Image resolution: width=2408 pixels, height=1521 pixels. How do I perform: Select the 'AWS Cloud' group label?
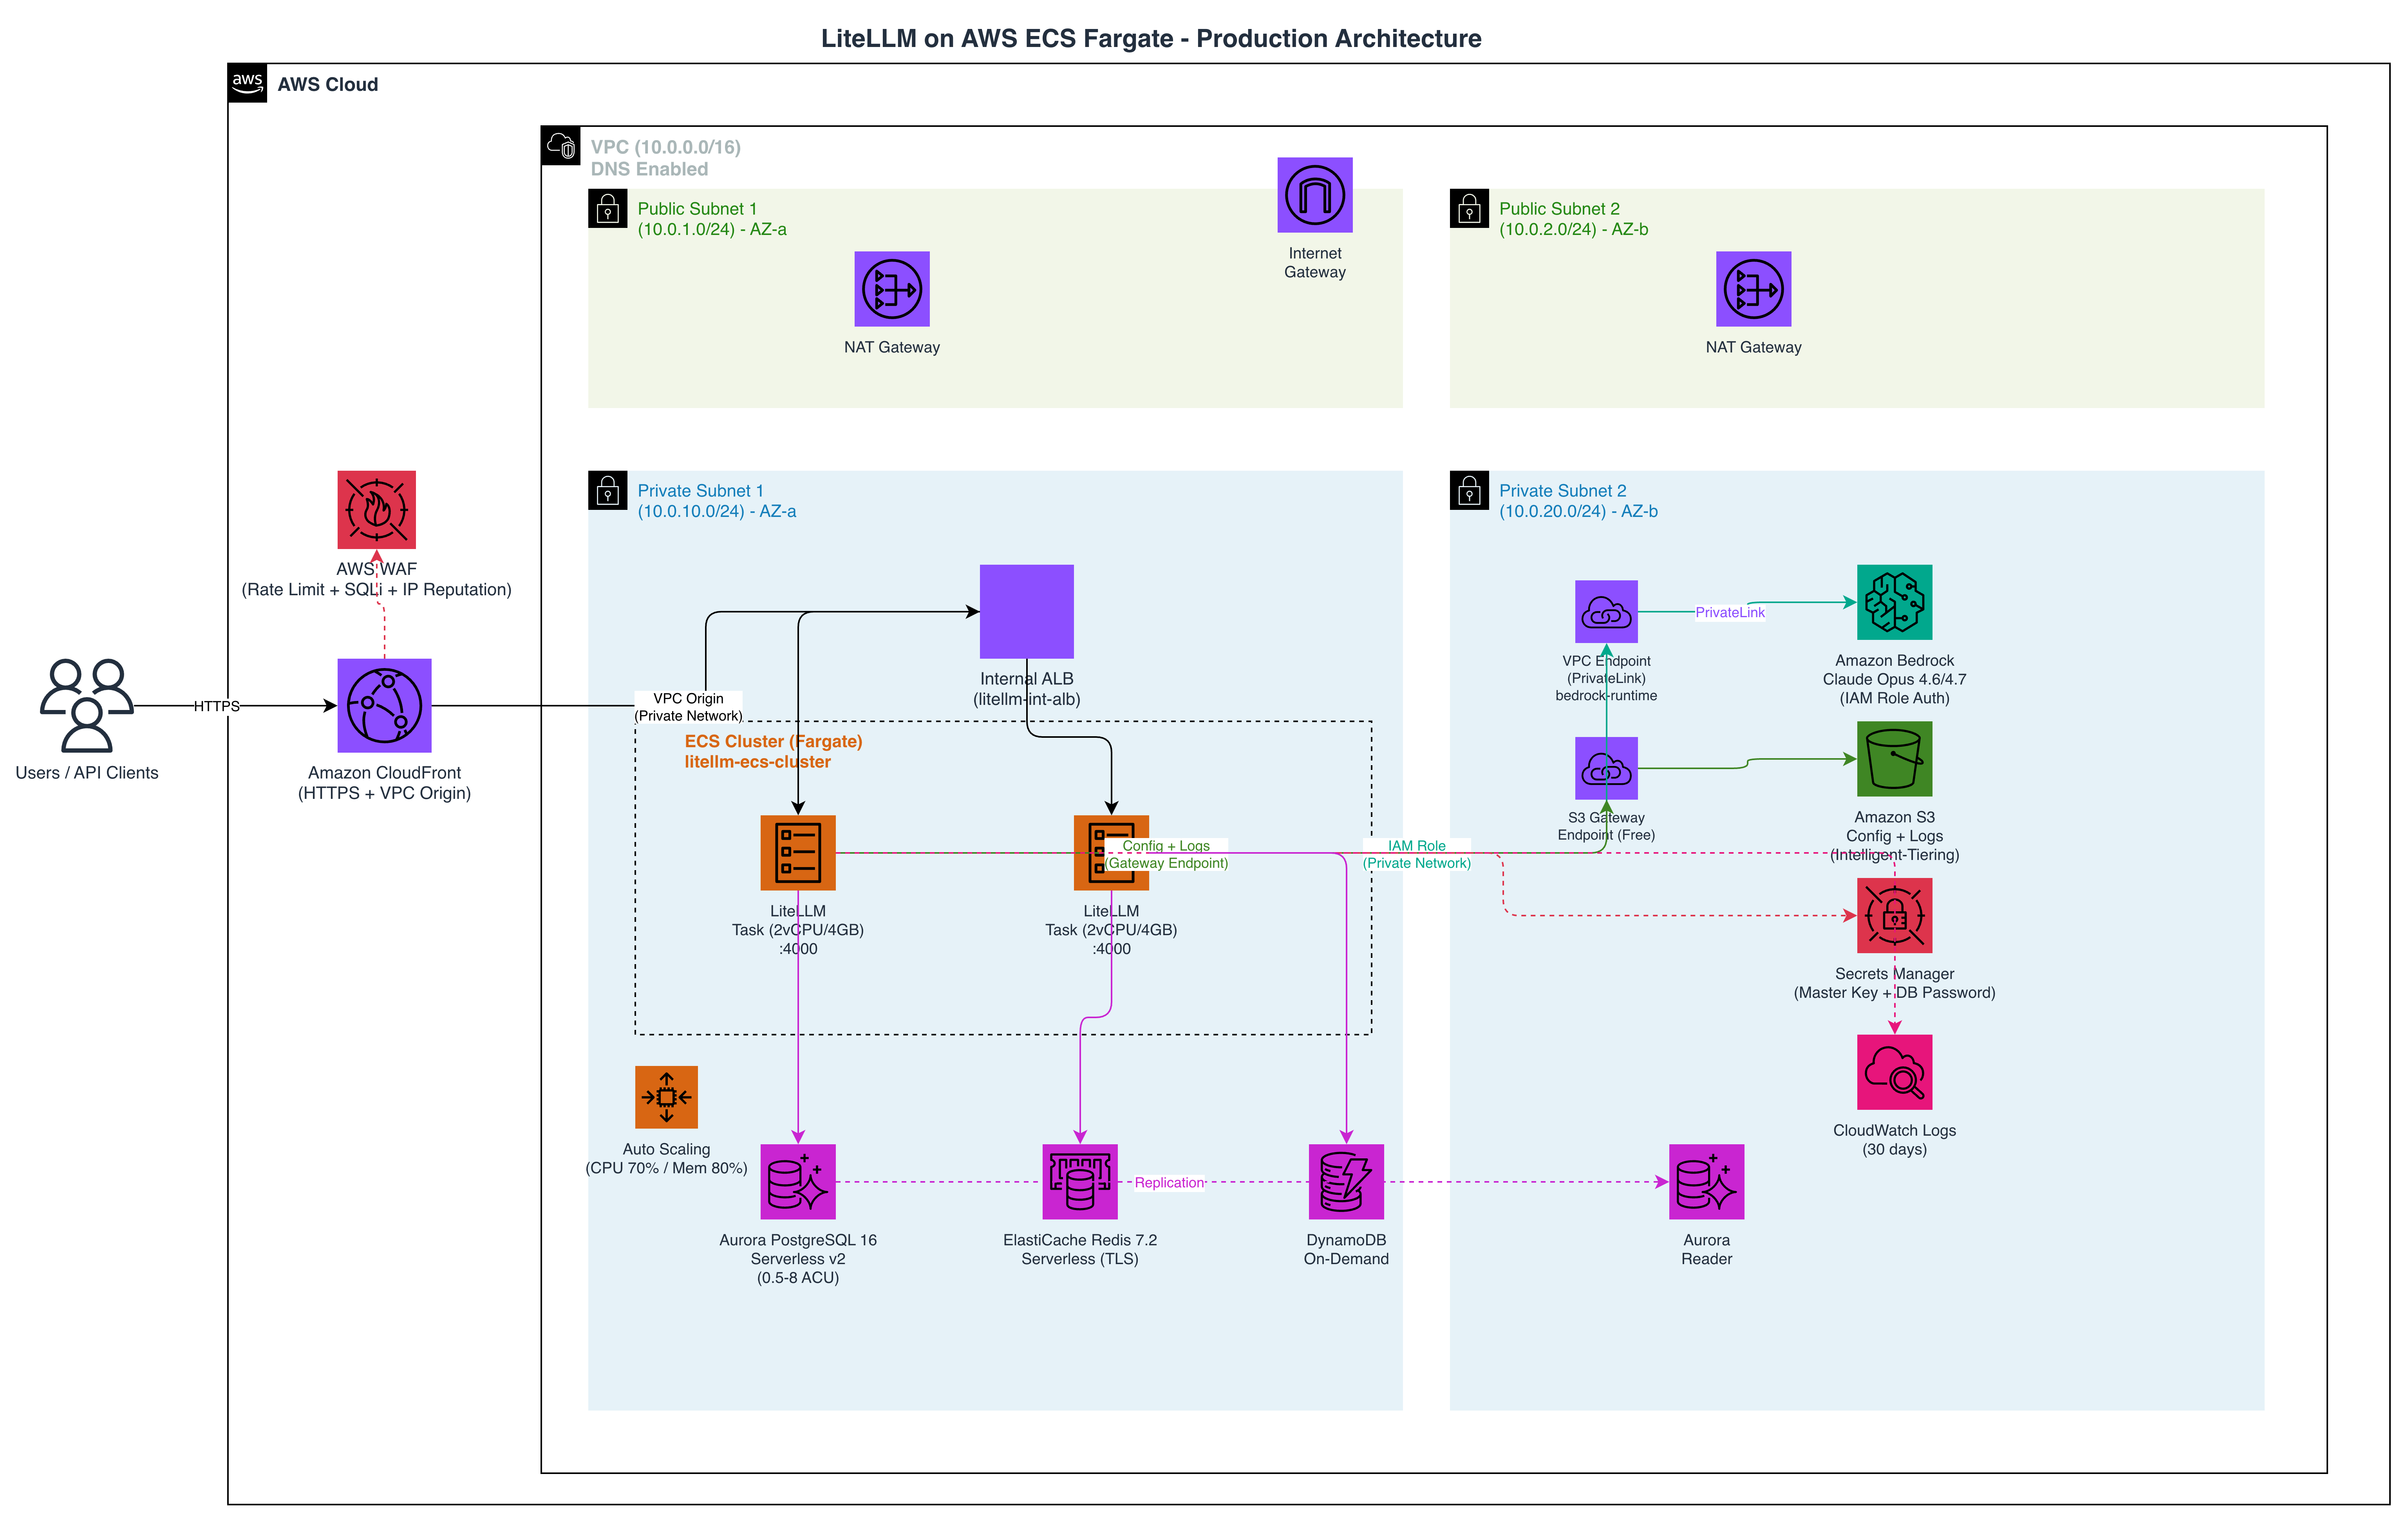(x=328, y=84)
